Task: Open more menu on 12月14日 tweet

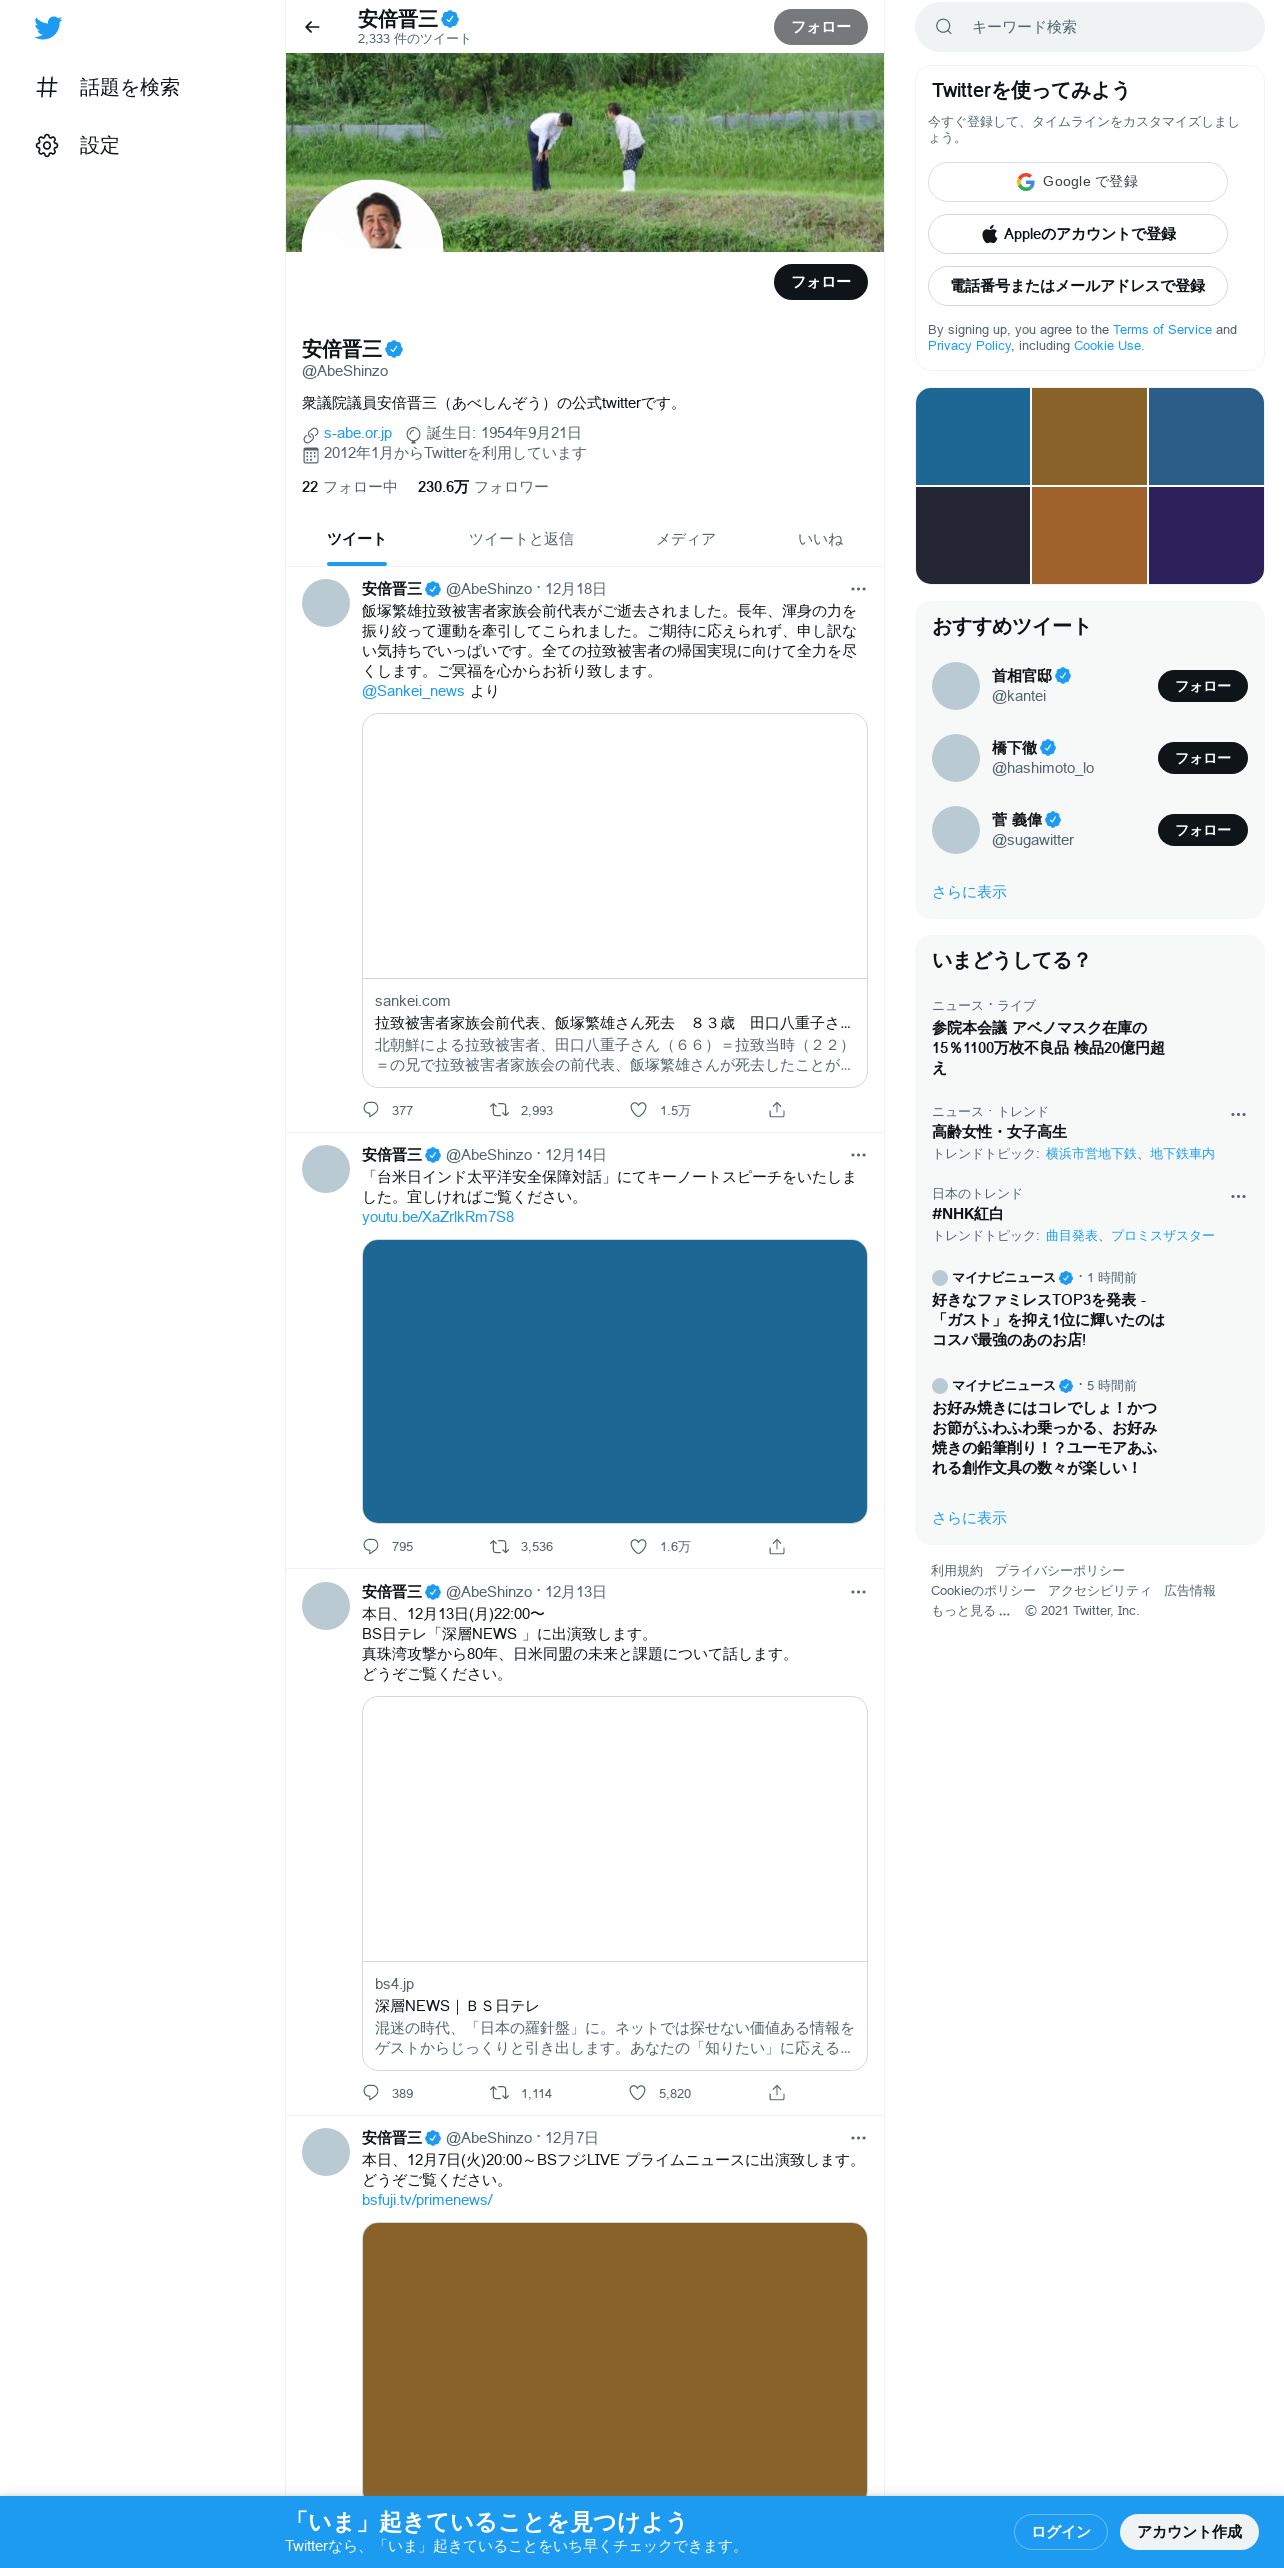Action: (x=858, y=1155)
